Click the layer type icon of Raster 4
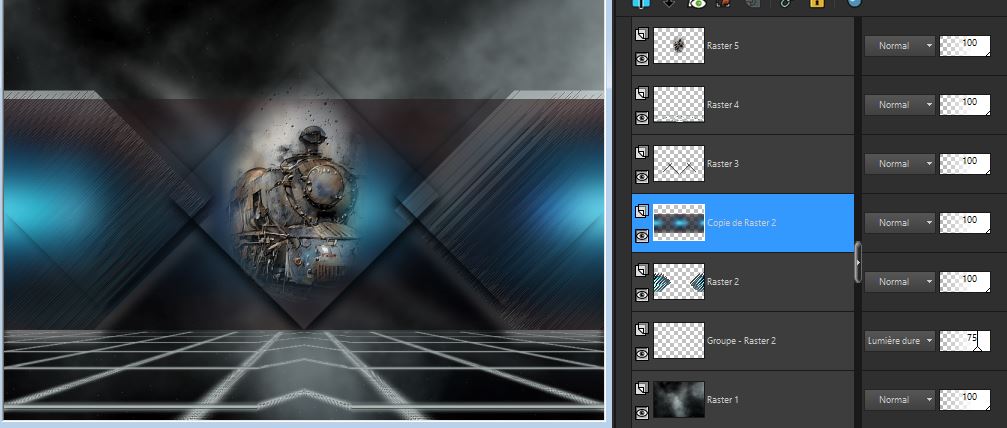The height and width of the screenshot is (428, 1007). (642, 94)
